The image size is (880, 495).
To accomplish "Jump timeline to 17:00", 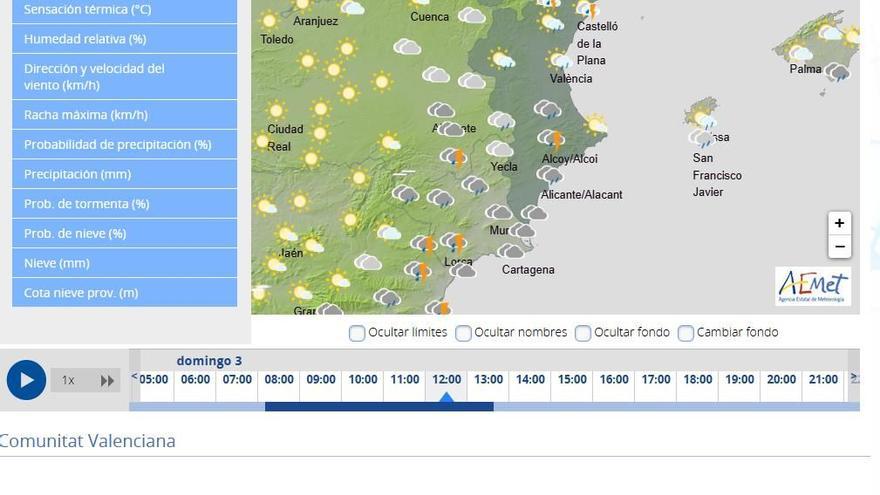I will (656, 379).
